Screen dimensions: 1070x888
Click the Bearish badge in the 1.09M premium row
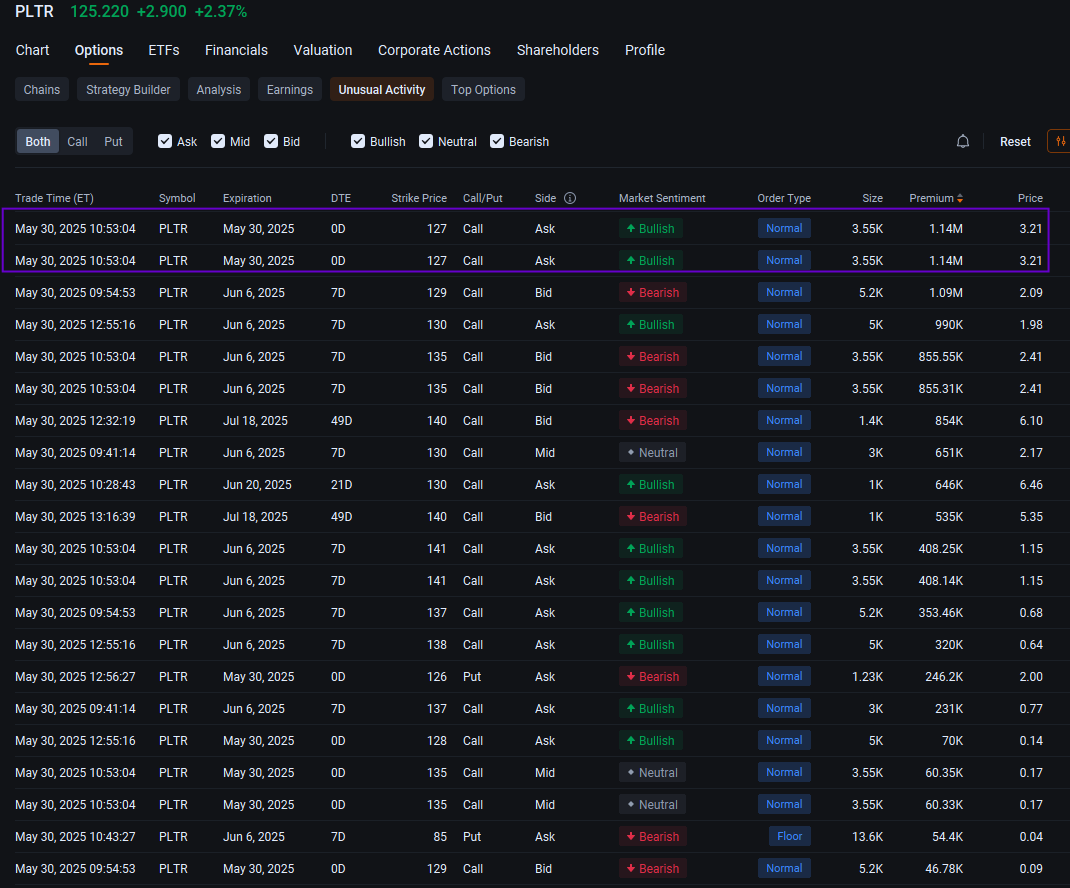coord(653,292)
